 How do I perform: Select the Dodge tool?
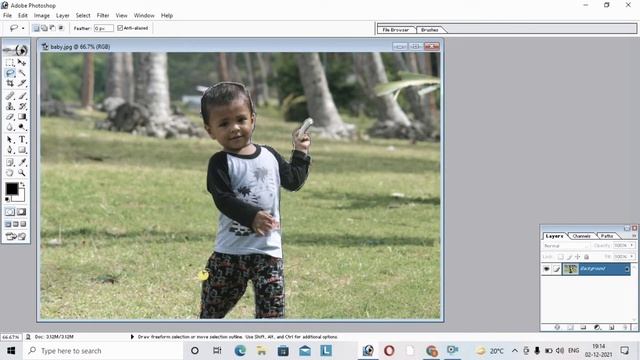(22, 127)
